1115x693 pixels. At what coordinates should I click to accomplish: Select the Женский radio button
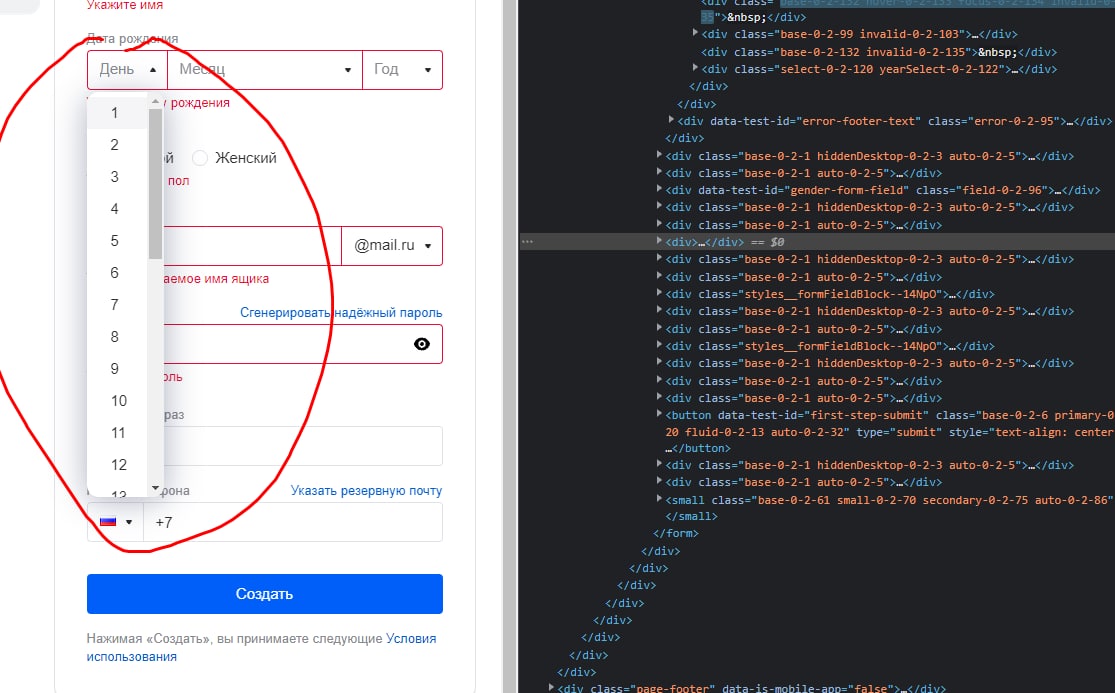(x=200, y=158)
